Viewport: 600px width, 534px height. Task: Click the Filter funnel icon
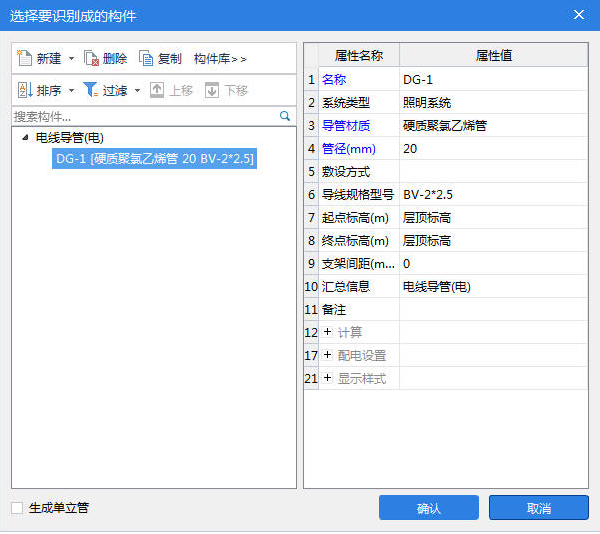90,90
